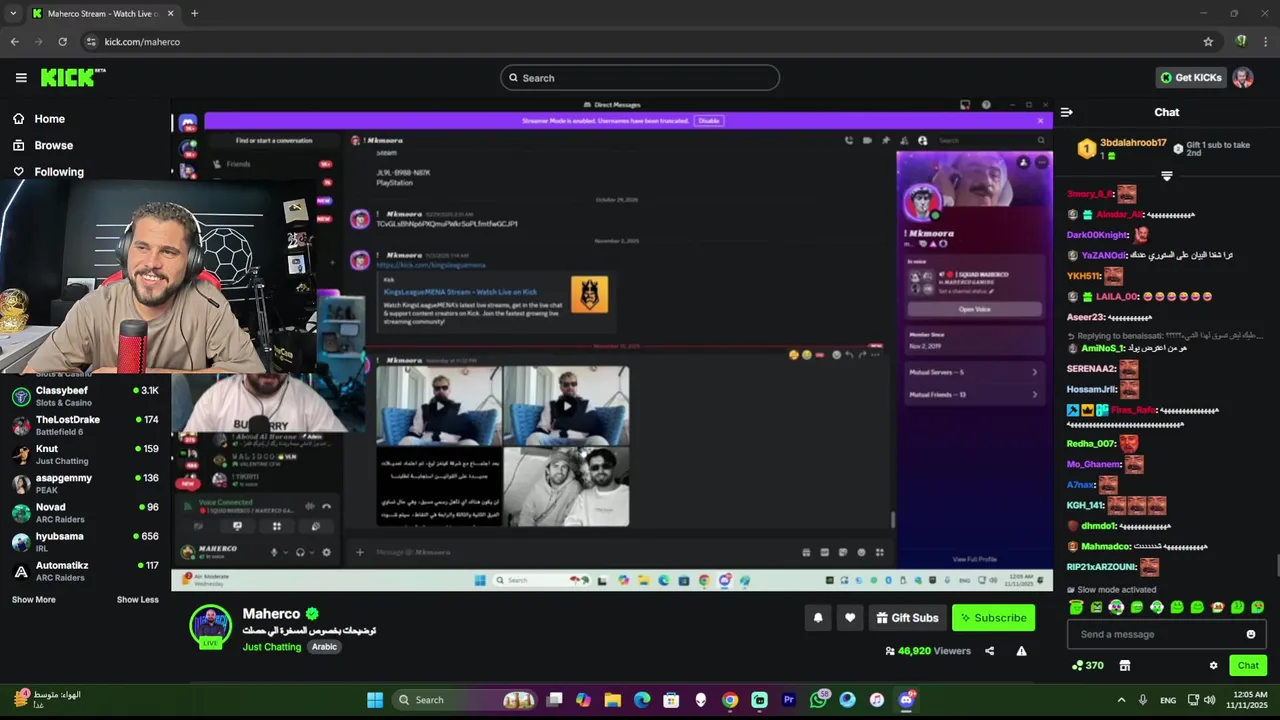Open WhatsApp from the taskbar
The image size is (1280, 720).
[819, 700]
